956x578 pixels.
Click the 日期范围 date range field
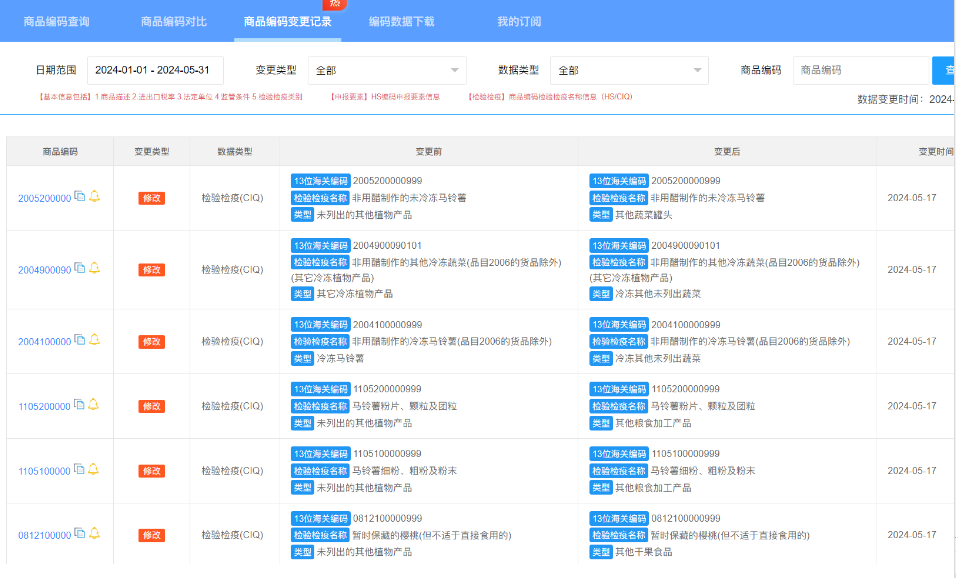pyautogui.click(x=155, y=70)
